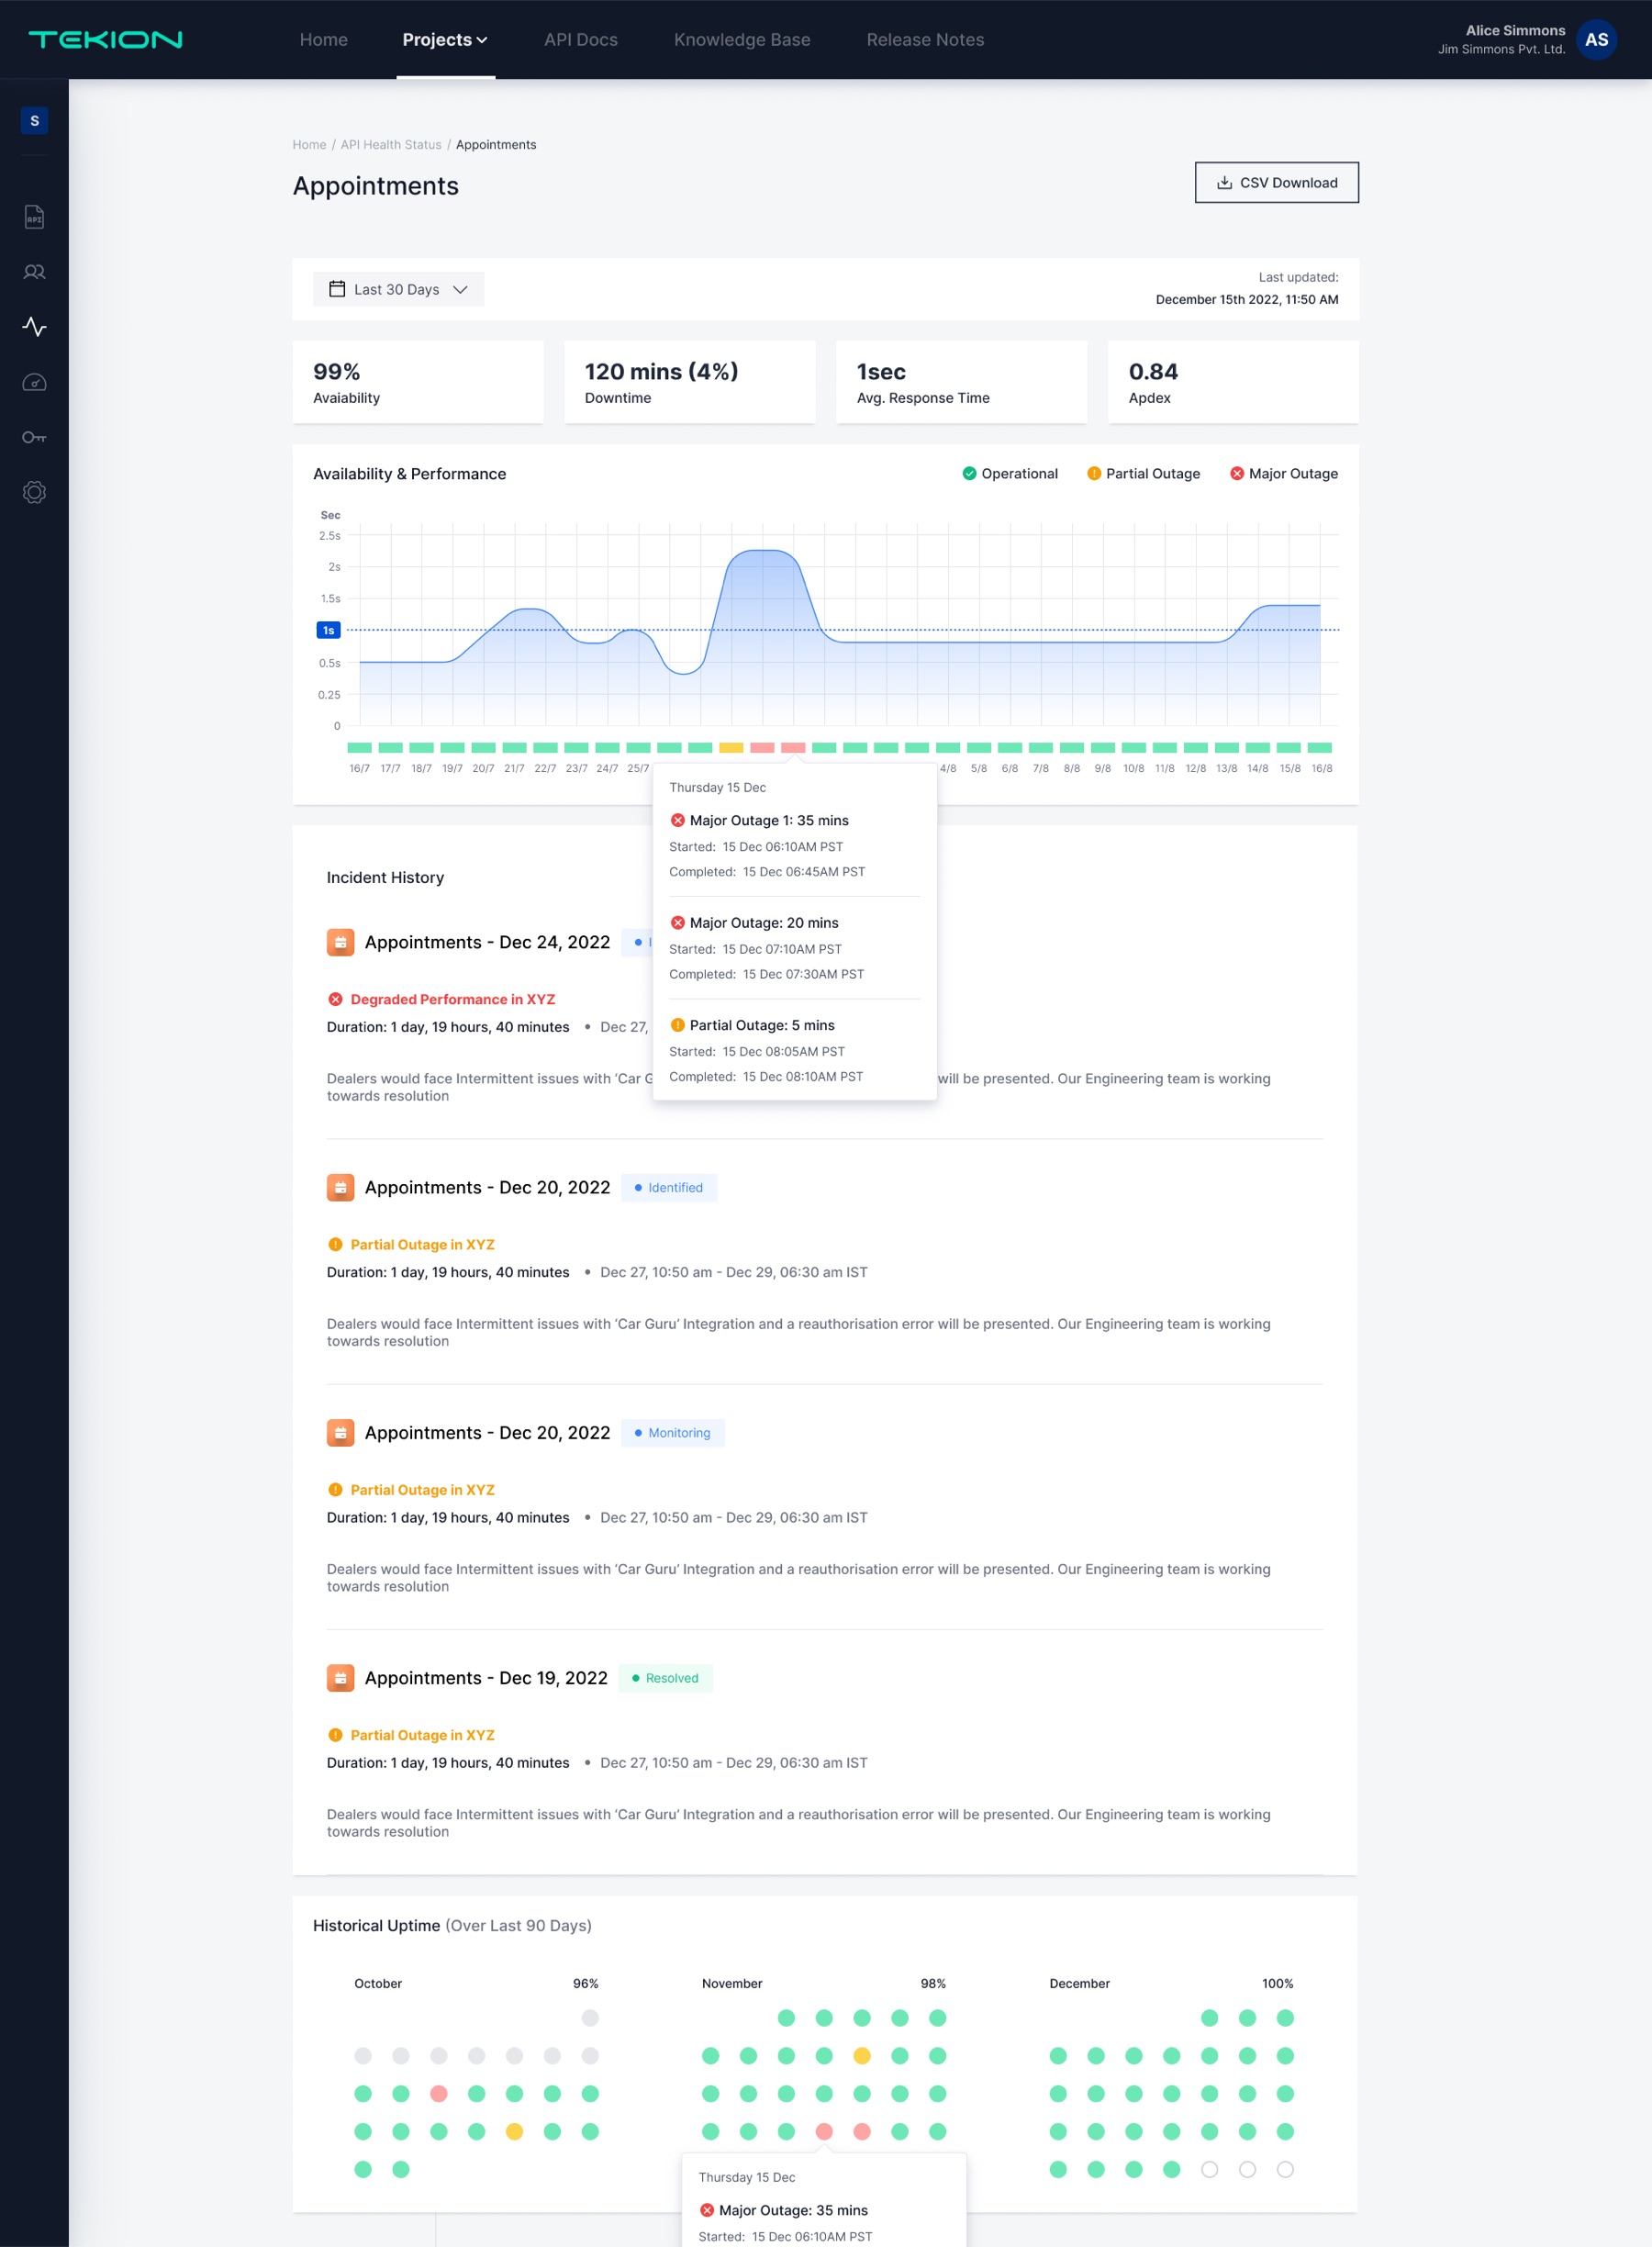This screenshot has width=1652, height=2247.
Task: Open the API document icon in sidebar
Action: click(34, 217)
